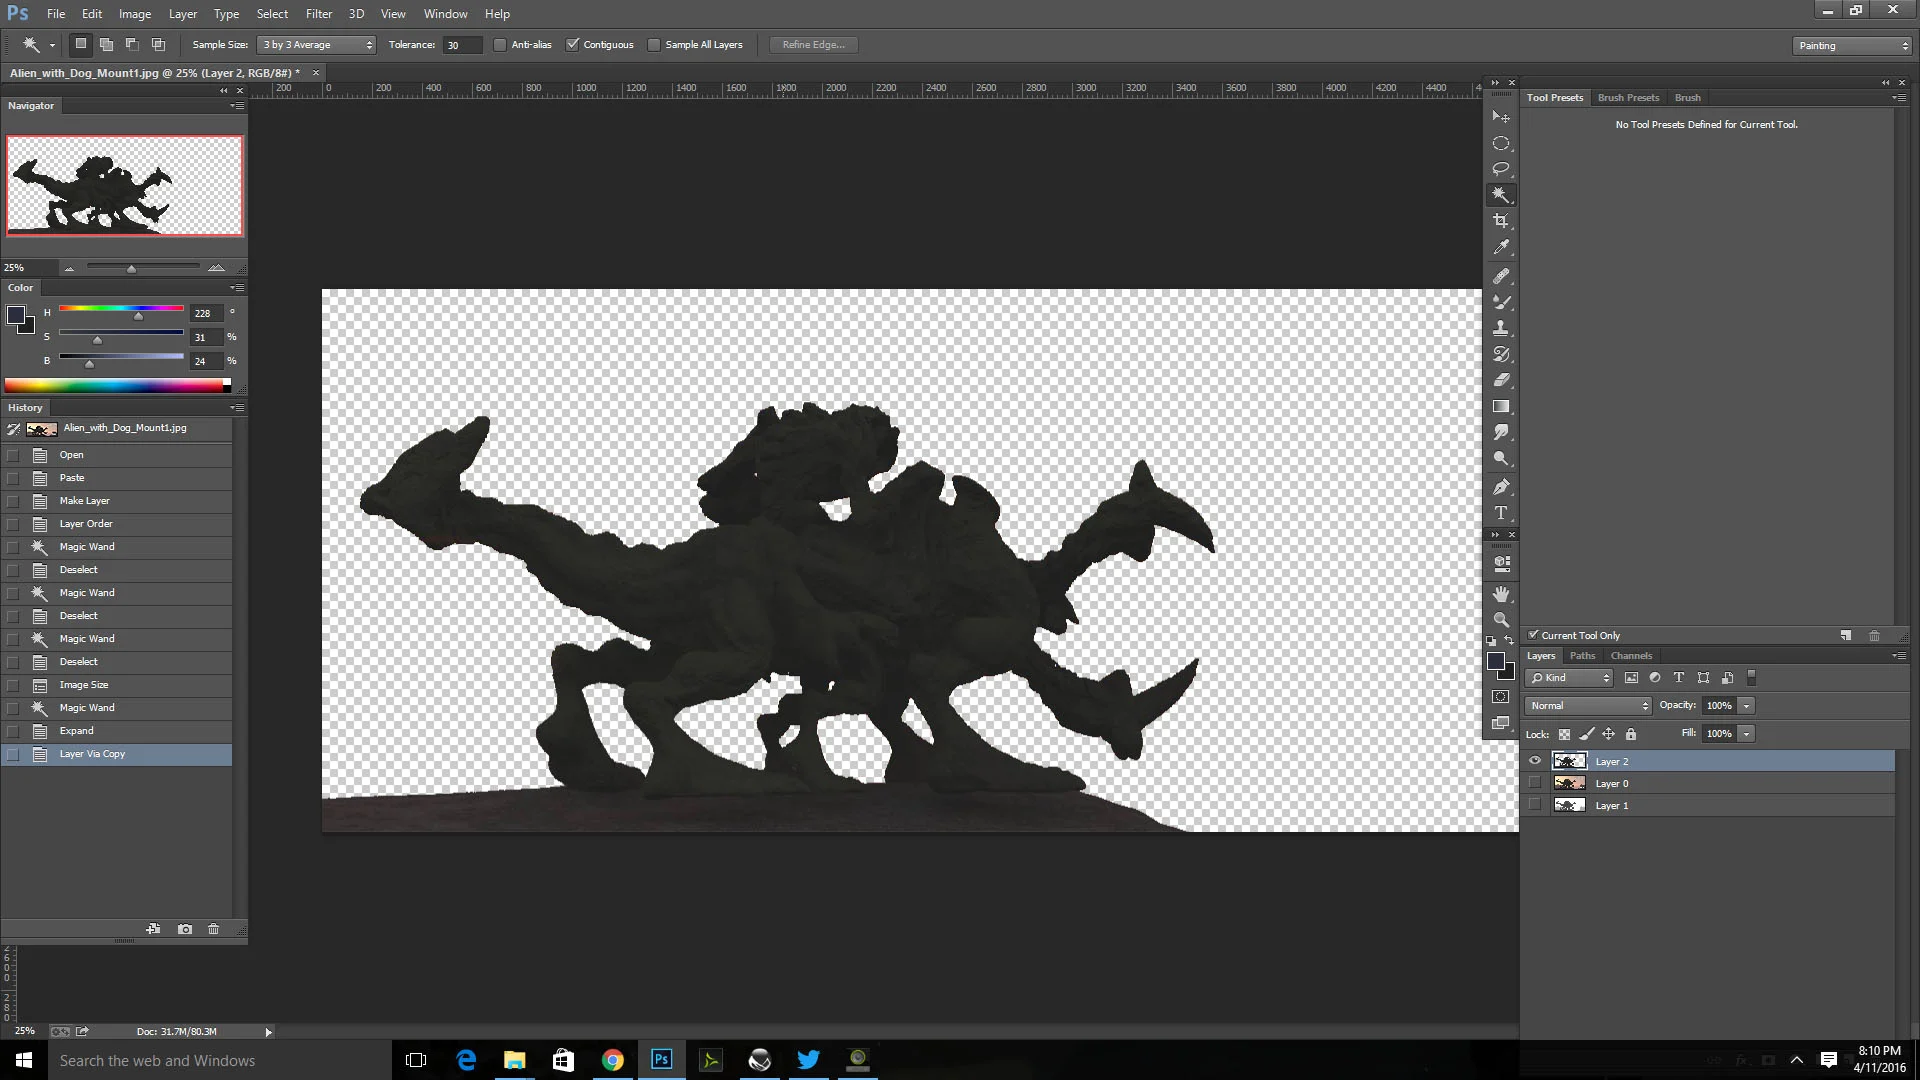Viewport: 1920px width, 1080px height.
Task: Select the Clone Stamp tool
Action: pyautogui.click(x=1501, y=328)
